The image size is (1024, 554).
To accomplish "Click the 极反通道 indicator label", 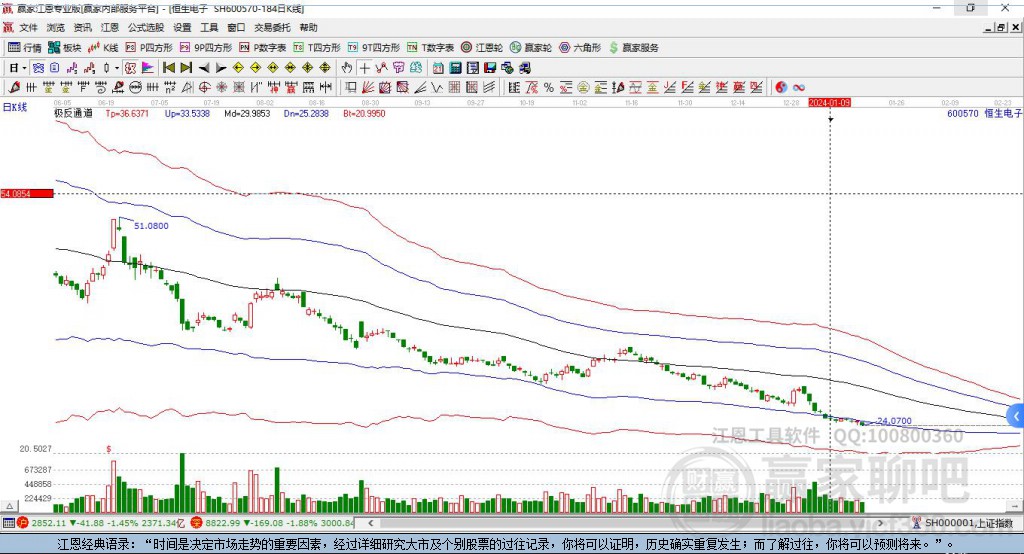I will coord(73,113).
